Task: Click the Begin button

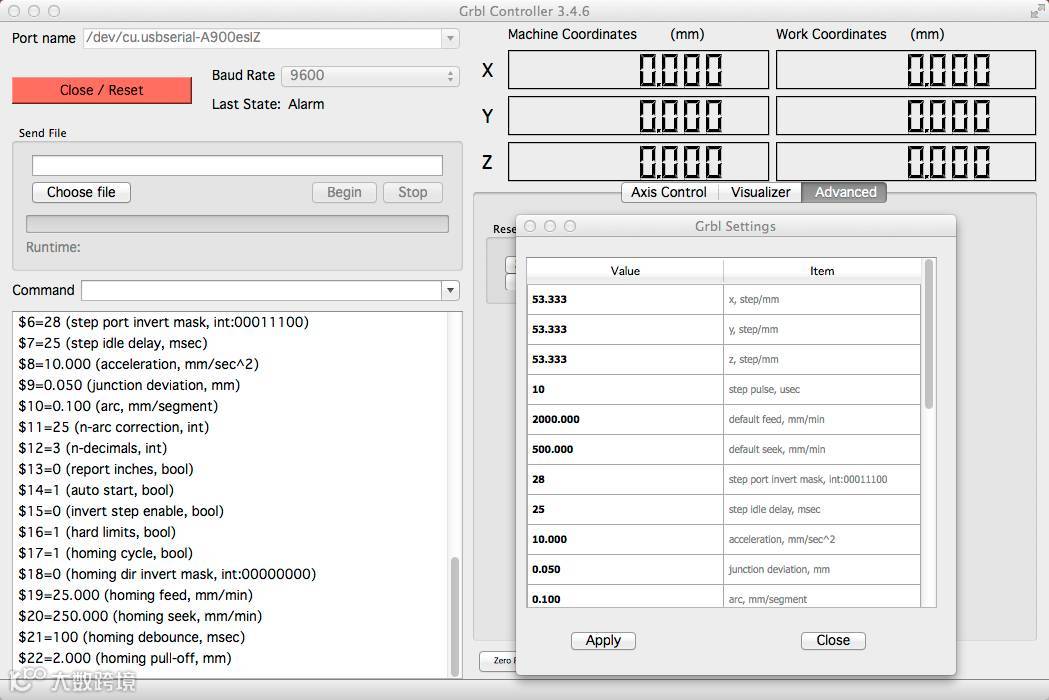Action: (345, 193)
